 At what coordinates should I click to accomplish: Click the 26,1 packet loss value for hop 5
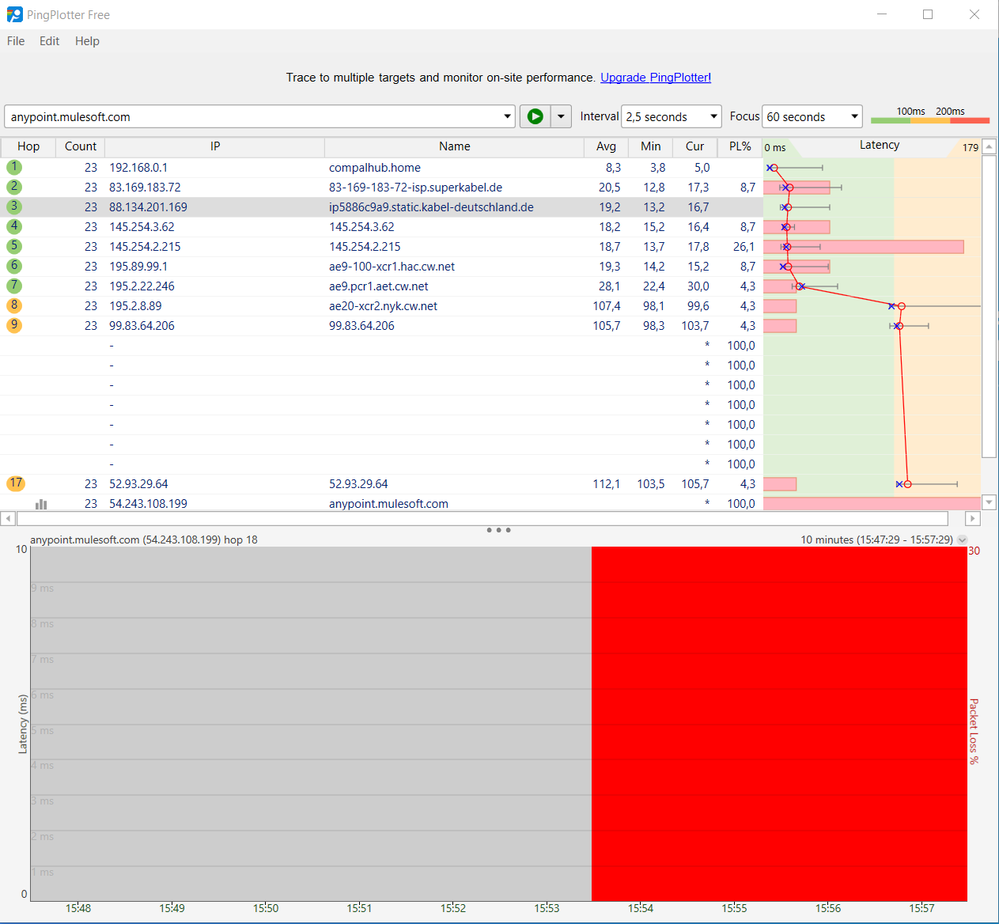[744, 247]
